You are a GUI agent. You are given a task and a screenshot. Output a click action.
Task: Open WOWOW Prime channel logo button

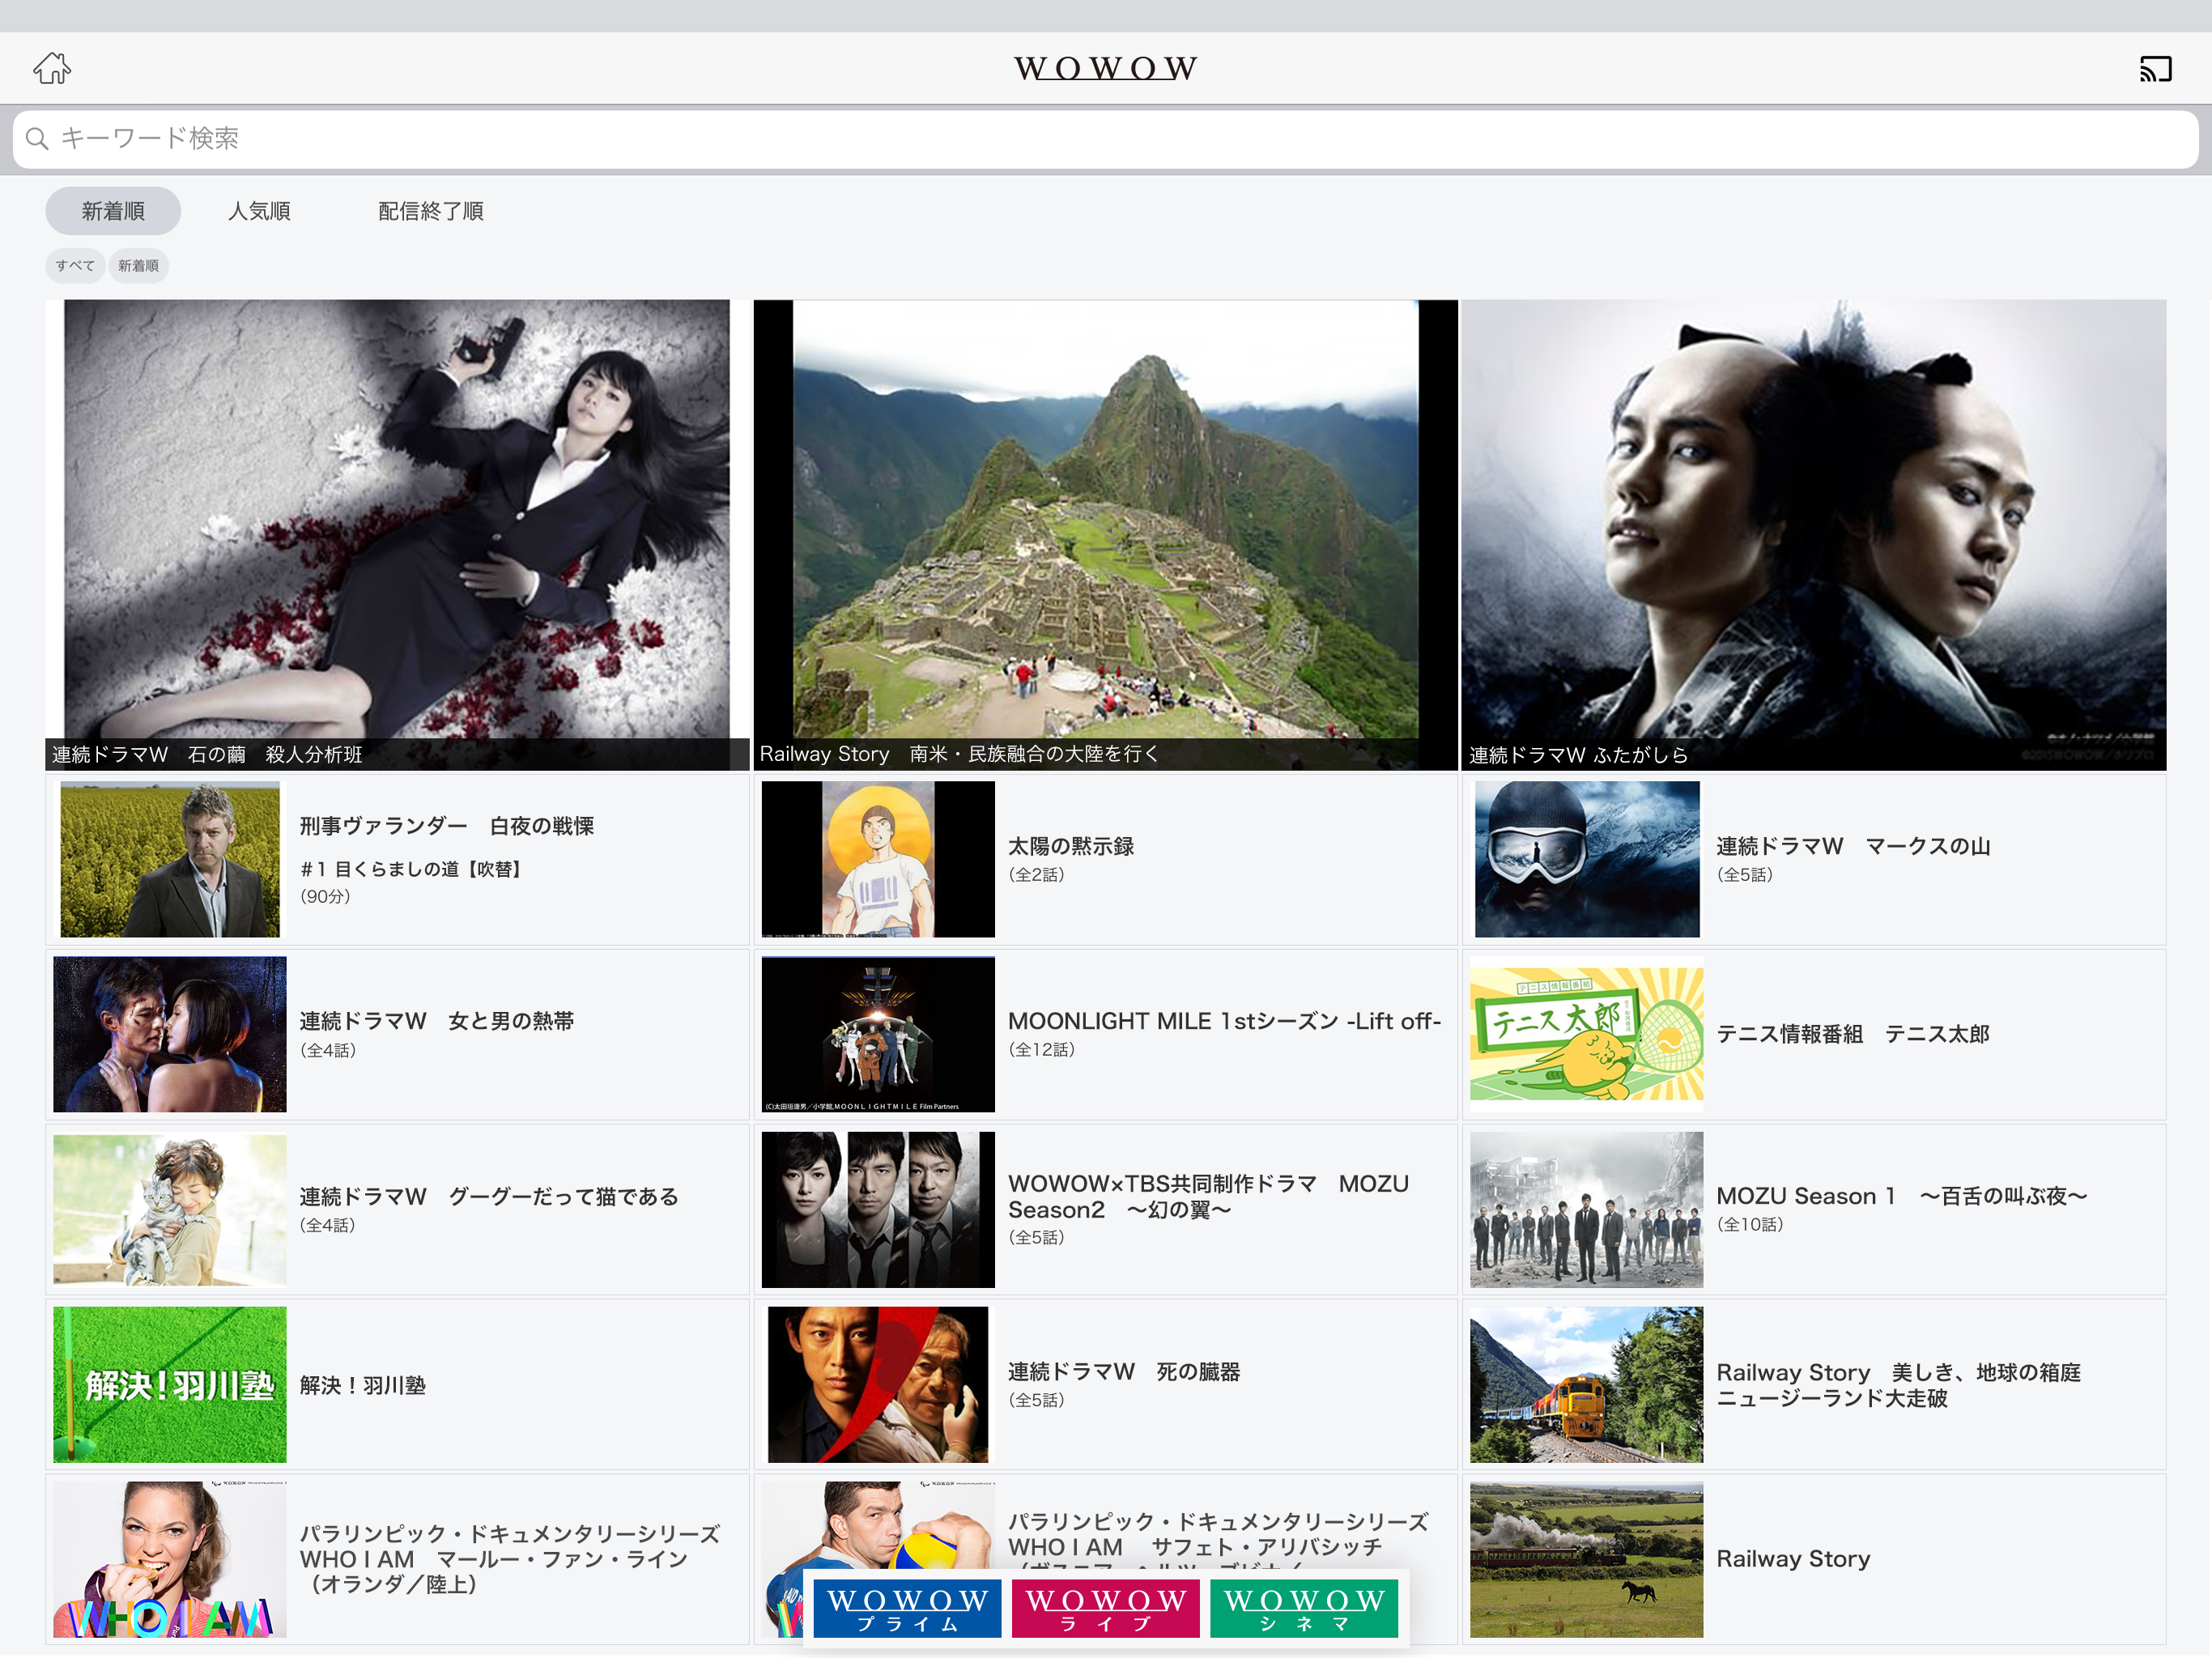906,1608
